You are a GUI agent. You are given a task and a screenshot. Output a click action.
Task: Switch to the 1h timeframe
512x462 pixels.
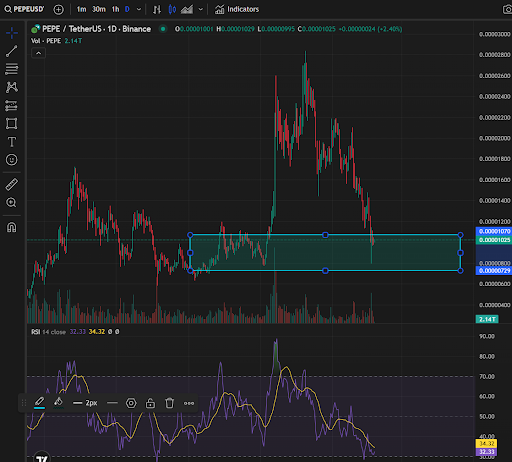[x=115, y=9]
